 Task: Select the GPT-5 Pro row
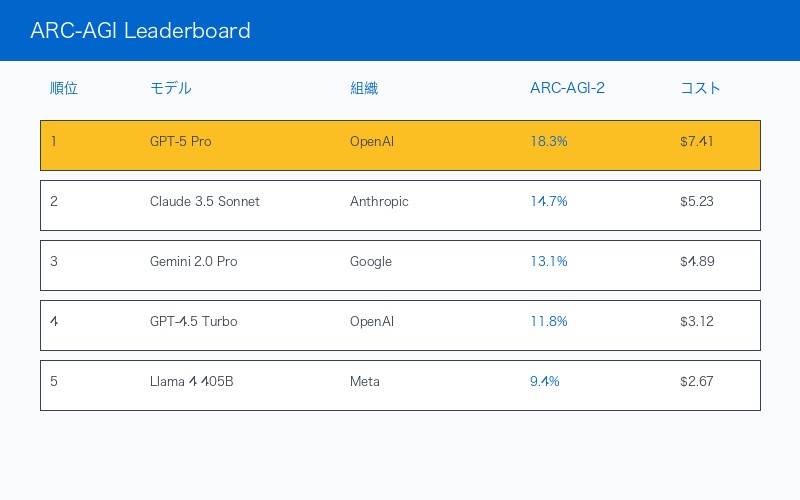400,145
